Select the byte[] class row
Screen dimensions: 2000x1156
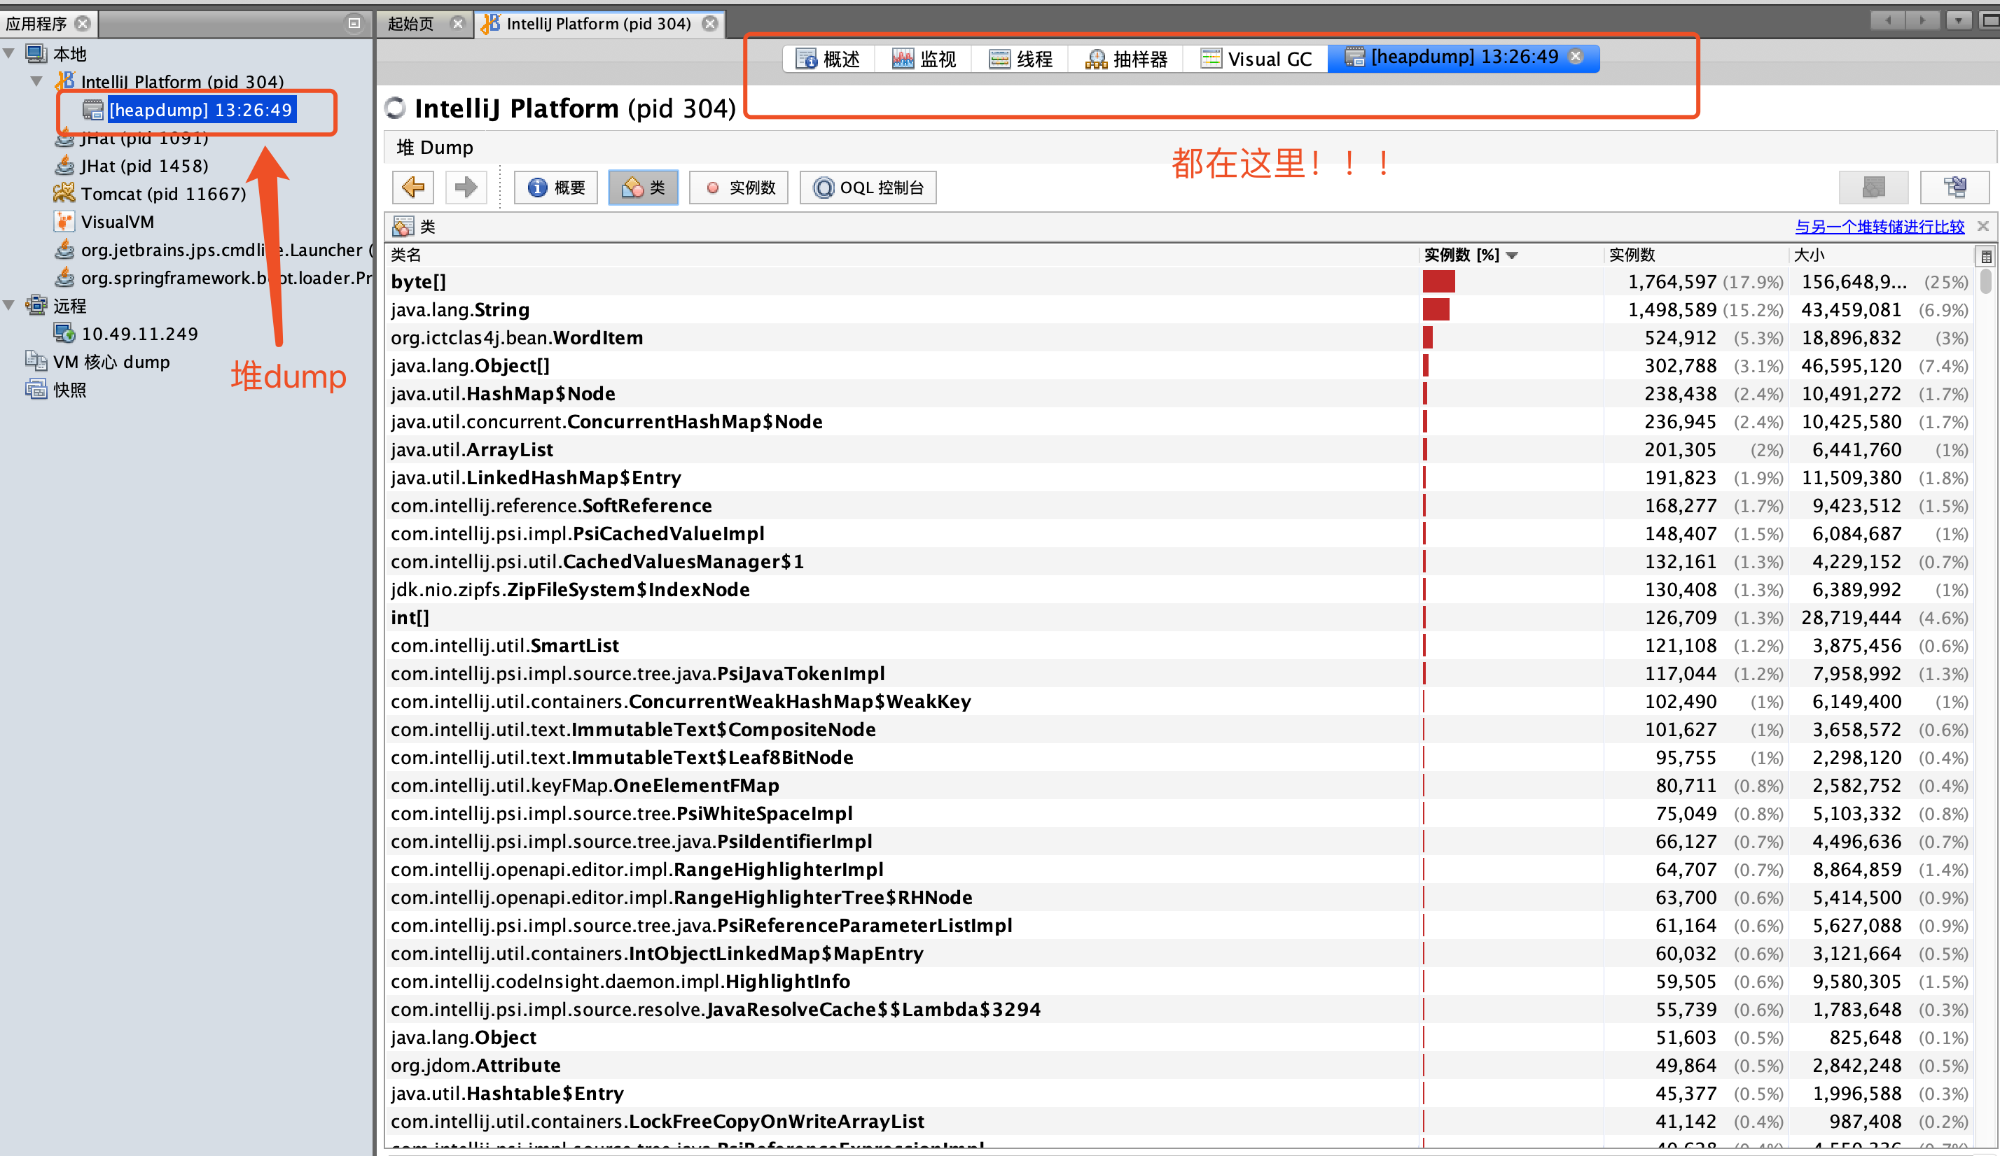coord(1180,282)
